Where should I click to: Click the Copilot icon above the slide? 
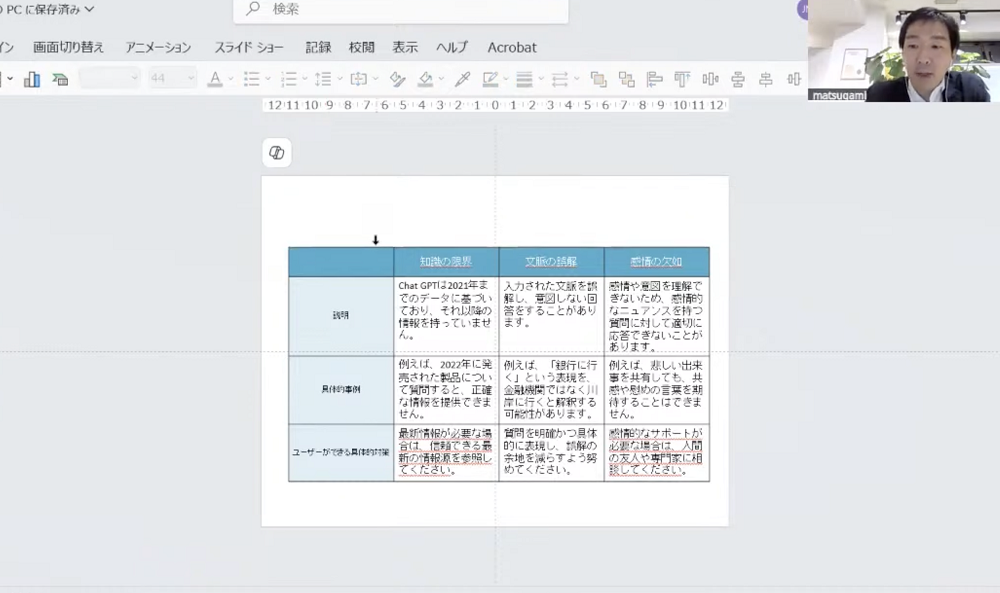pyautogui.click(x=277, y=153)
